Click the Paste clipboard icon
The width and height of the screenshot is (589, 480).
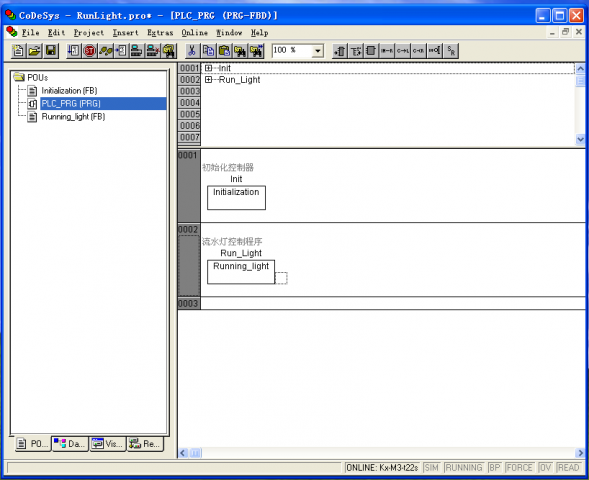(224, 51)
